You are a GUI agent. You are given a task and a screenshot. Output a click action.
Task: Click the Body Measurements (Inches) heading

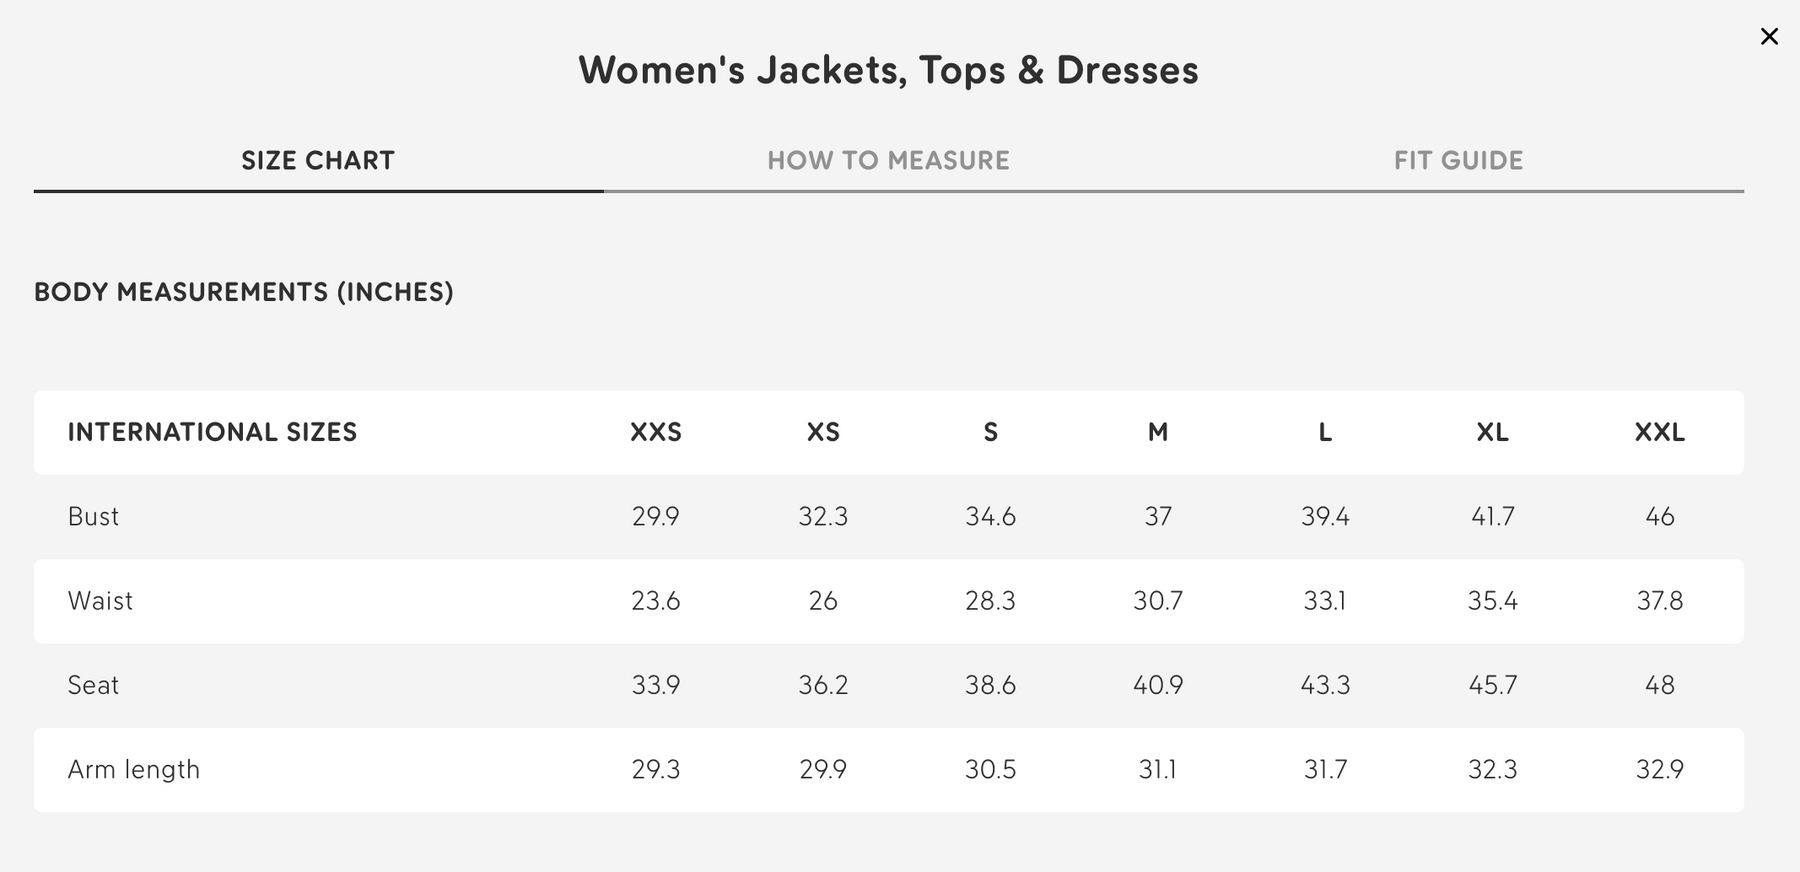(244, 292)
